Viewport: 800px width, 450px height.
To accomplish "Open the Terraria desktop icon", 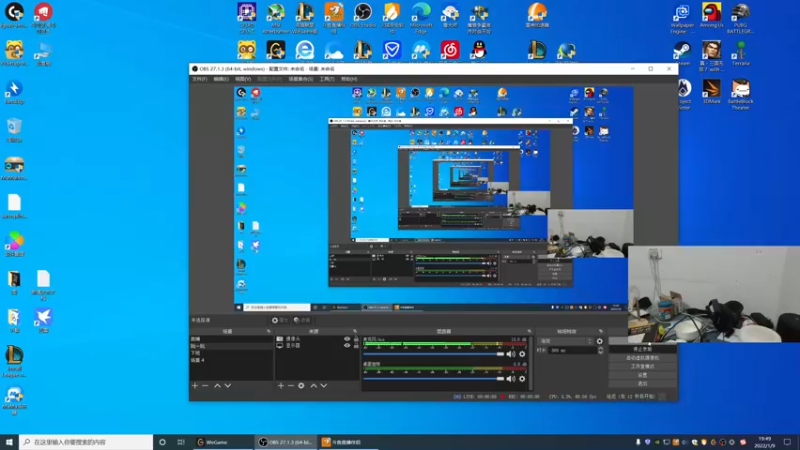I will point(740,54).
